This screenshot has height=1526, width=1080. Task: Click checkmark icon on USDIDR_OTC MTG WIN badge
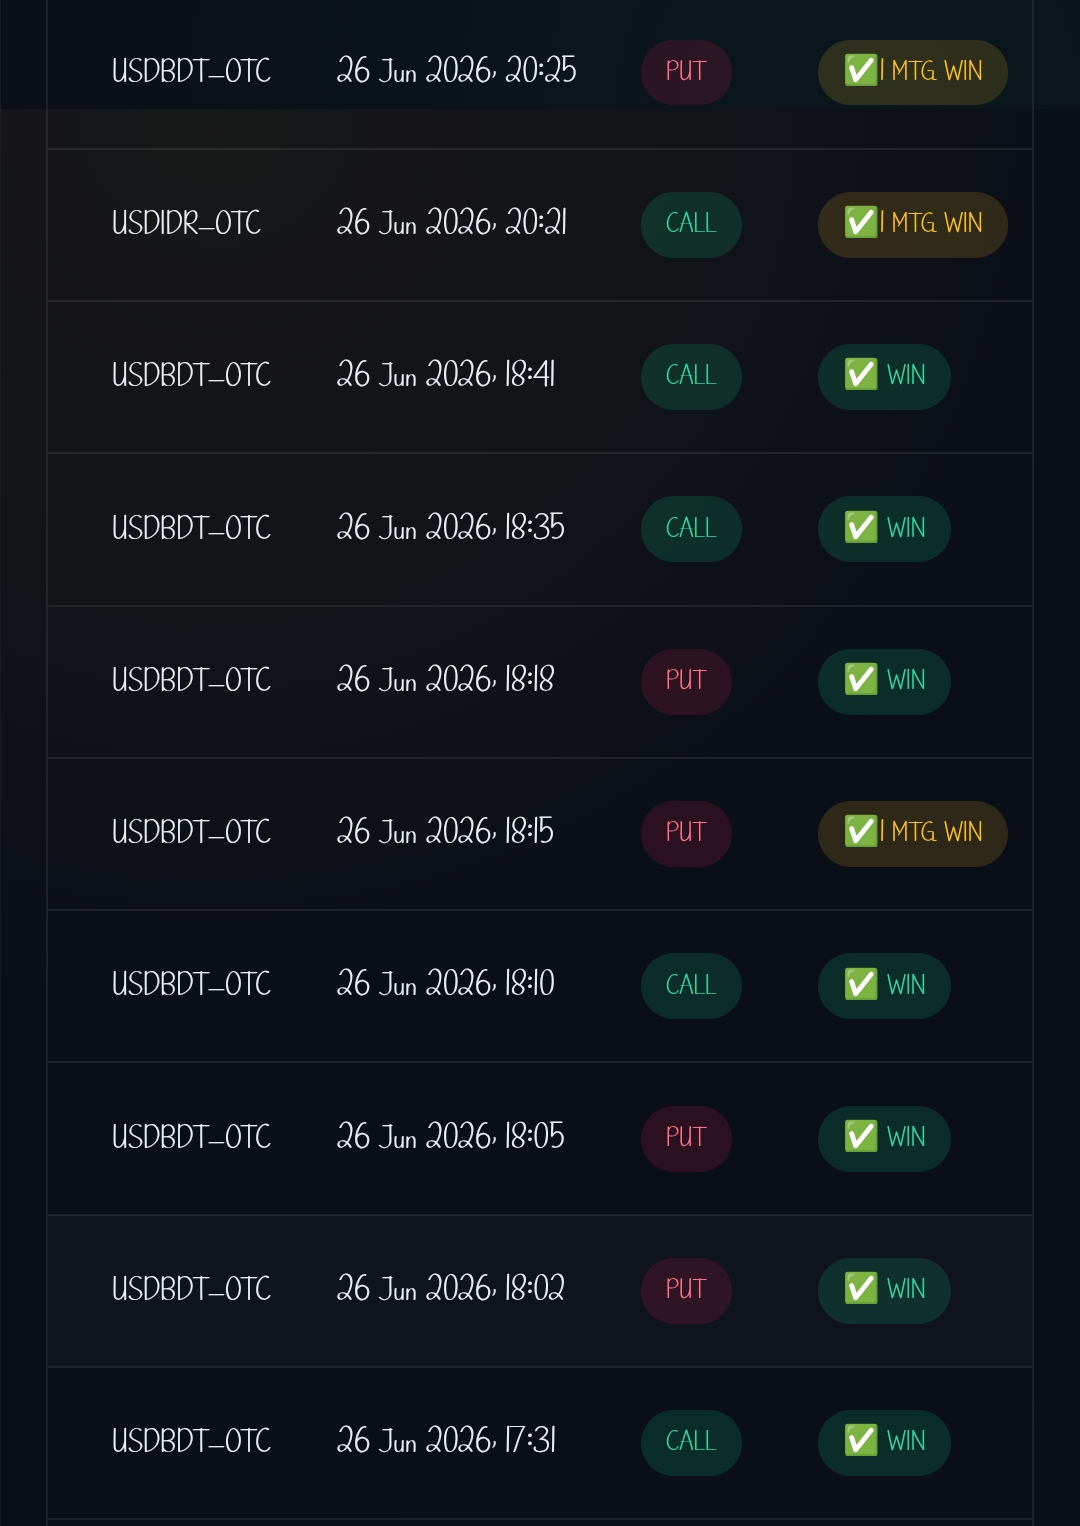(861, 223)
